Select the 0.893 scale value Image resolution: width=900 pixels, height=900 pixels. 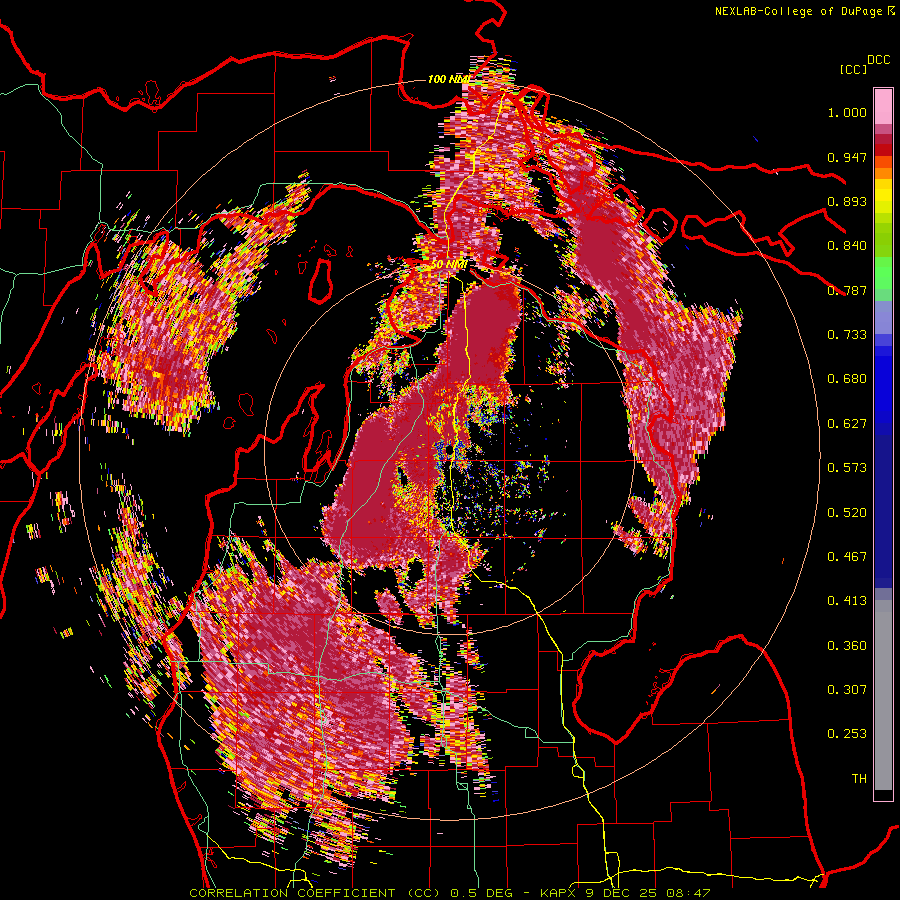tap(847, 201)
